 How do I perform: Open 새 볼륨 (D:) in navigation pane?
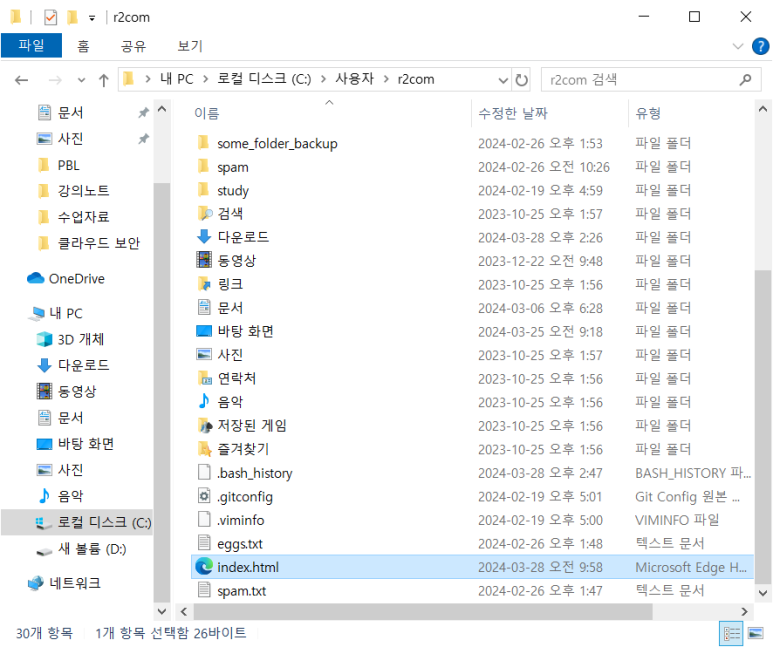92,549
